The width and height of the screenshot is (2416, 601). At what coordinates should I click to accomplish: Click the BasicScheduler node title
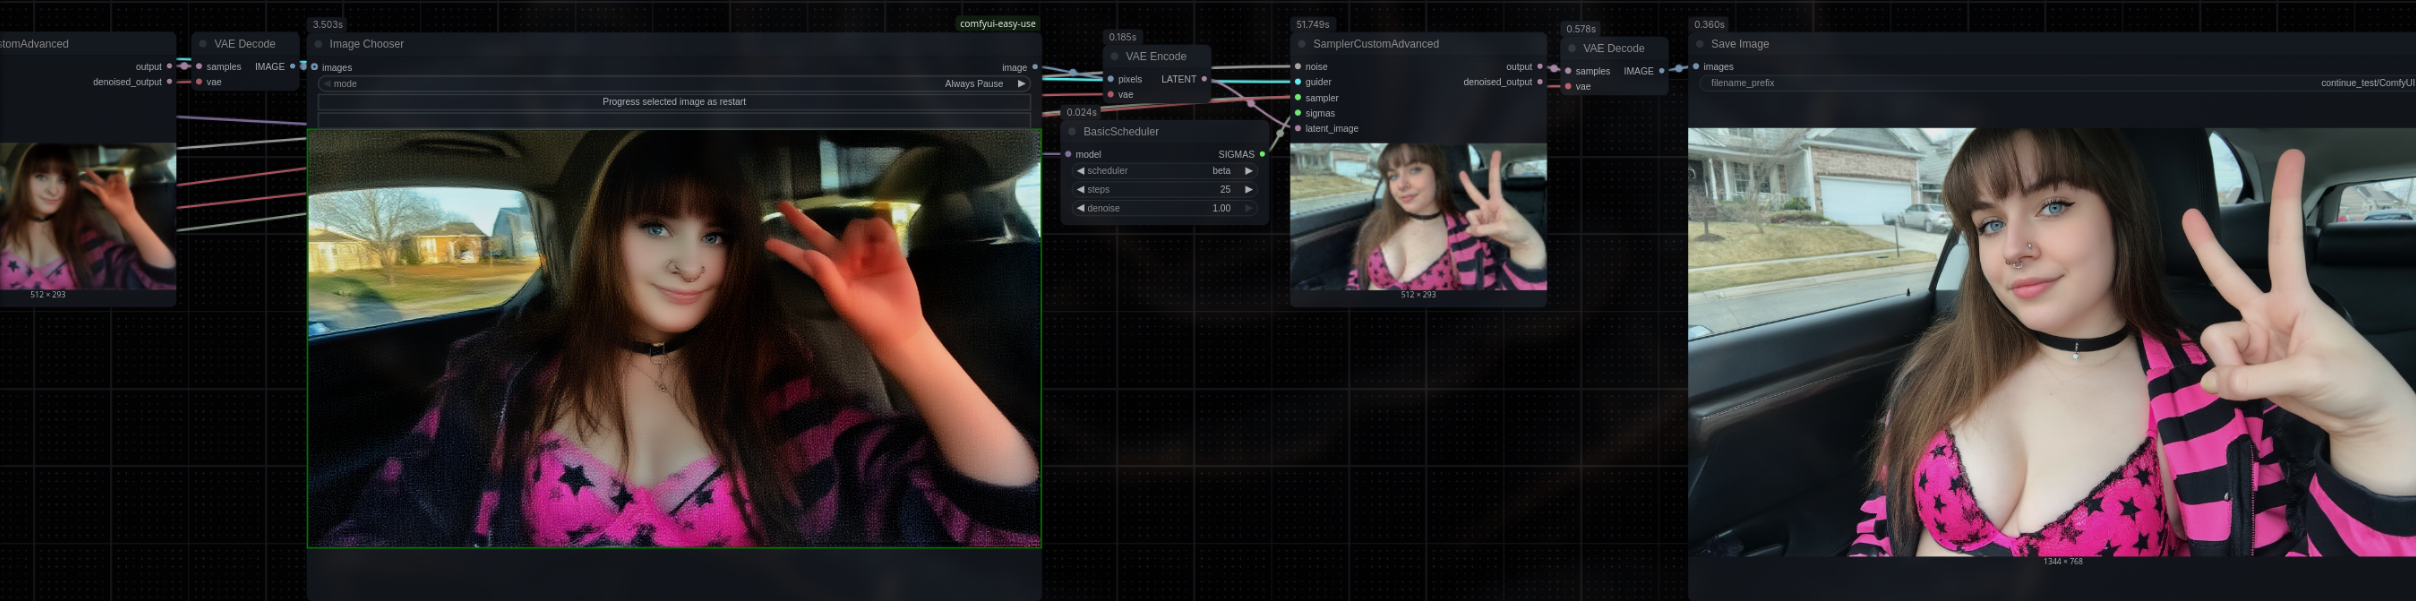pyautogui.click(x=1121, y=132)
